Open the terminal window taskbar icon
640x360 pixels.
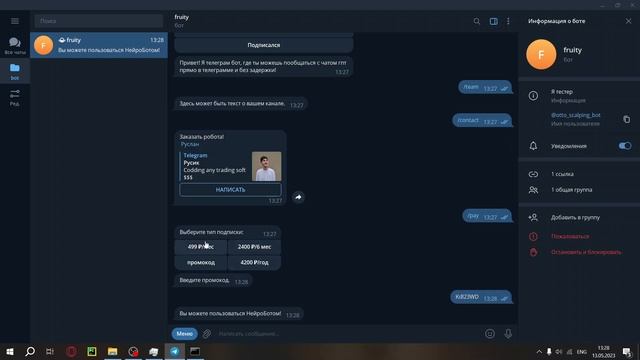point(195,351)
